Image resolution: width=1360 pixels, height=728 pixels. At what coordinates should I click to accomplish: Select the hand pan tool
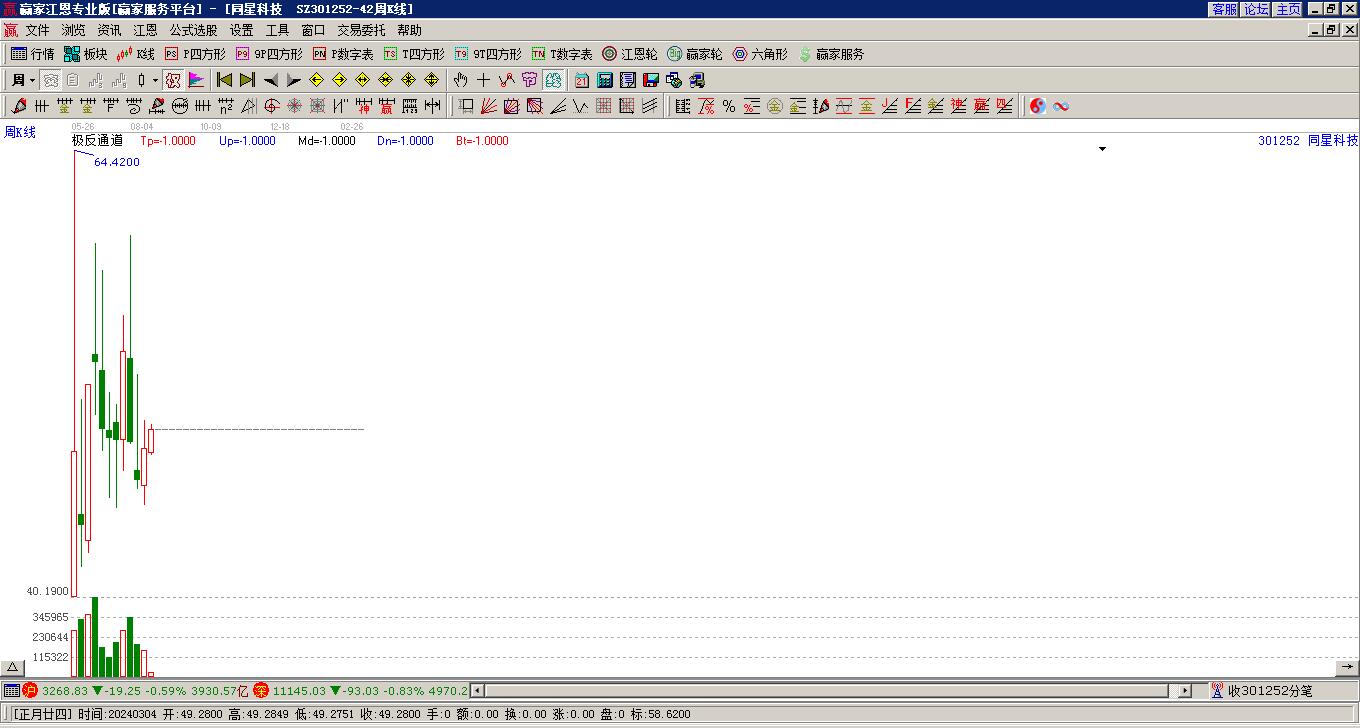click(x=460, y=80)
